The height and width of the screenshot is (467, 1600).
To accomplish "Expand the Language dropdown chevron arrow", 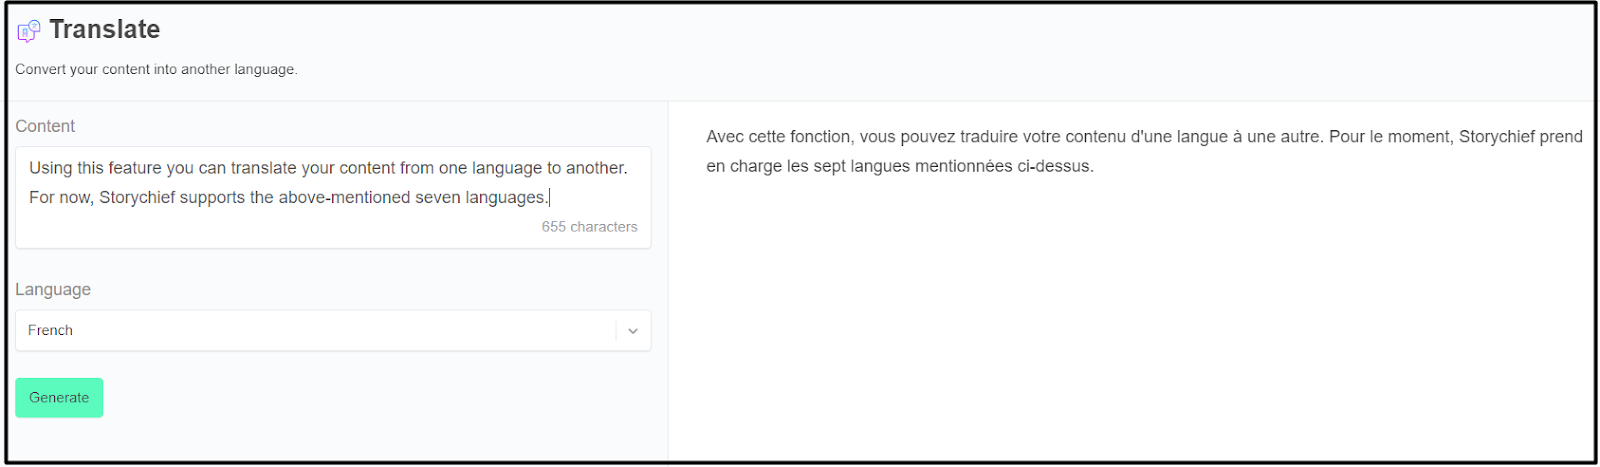I will [633, 331].
